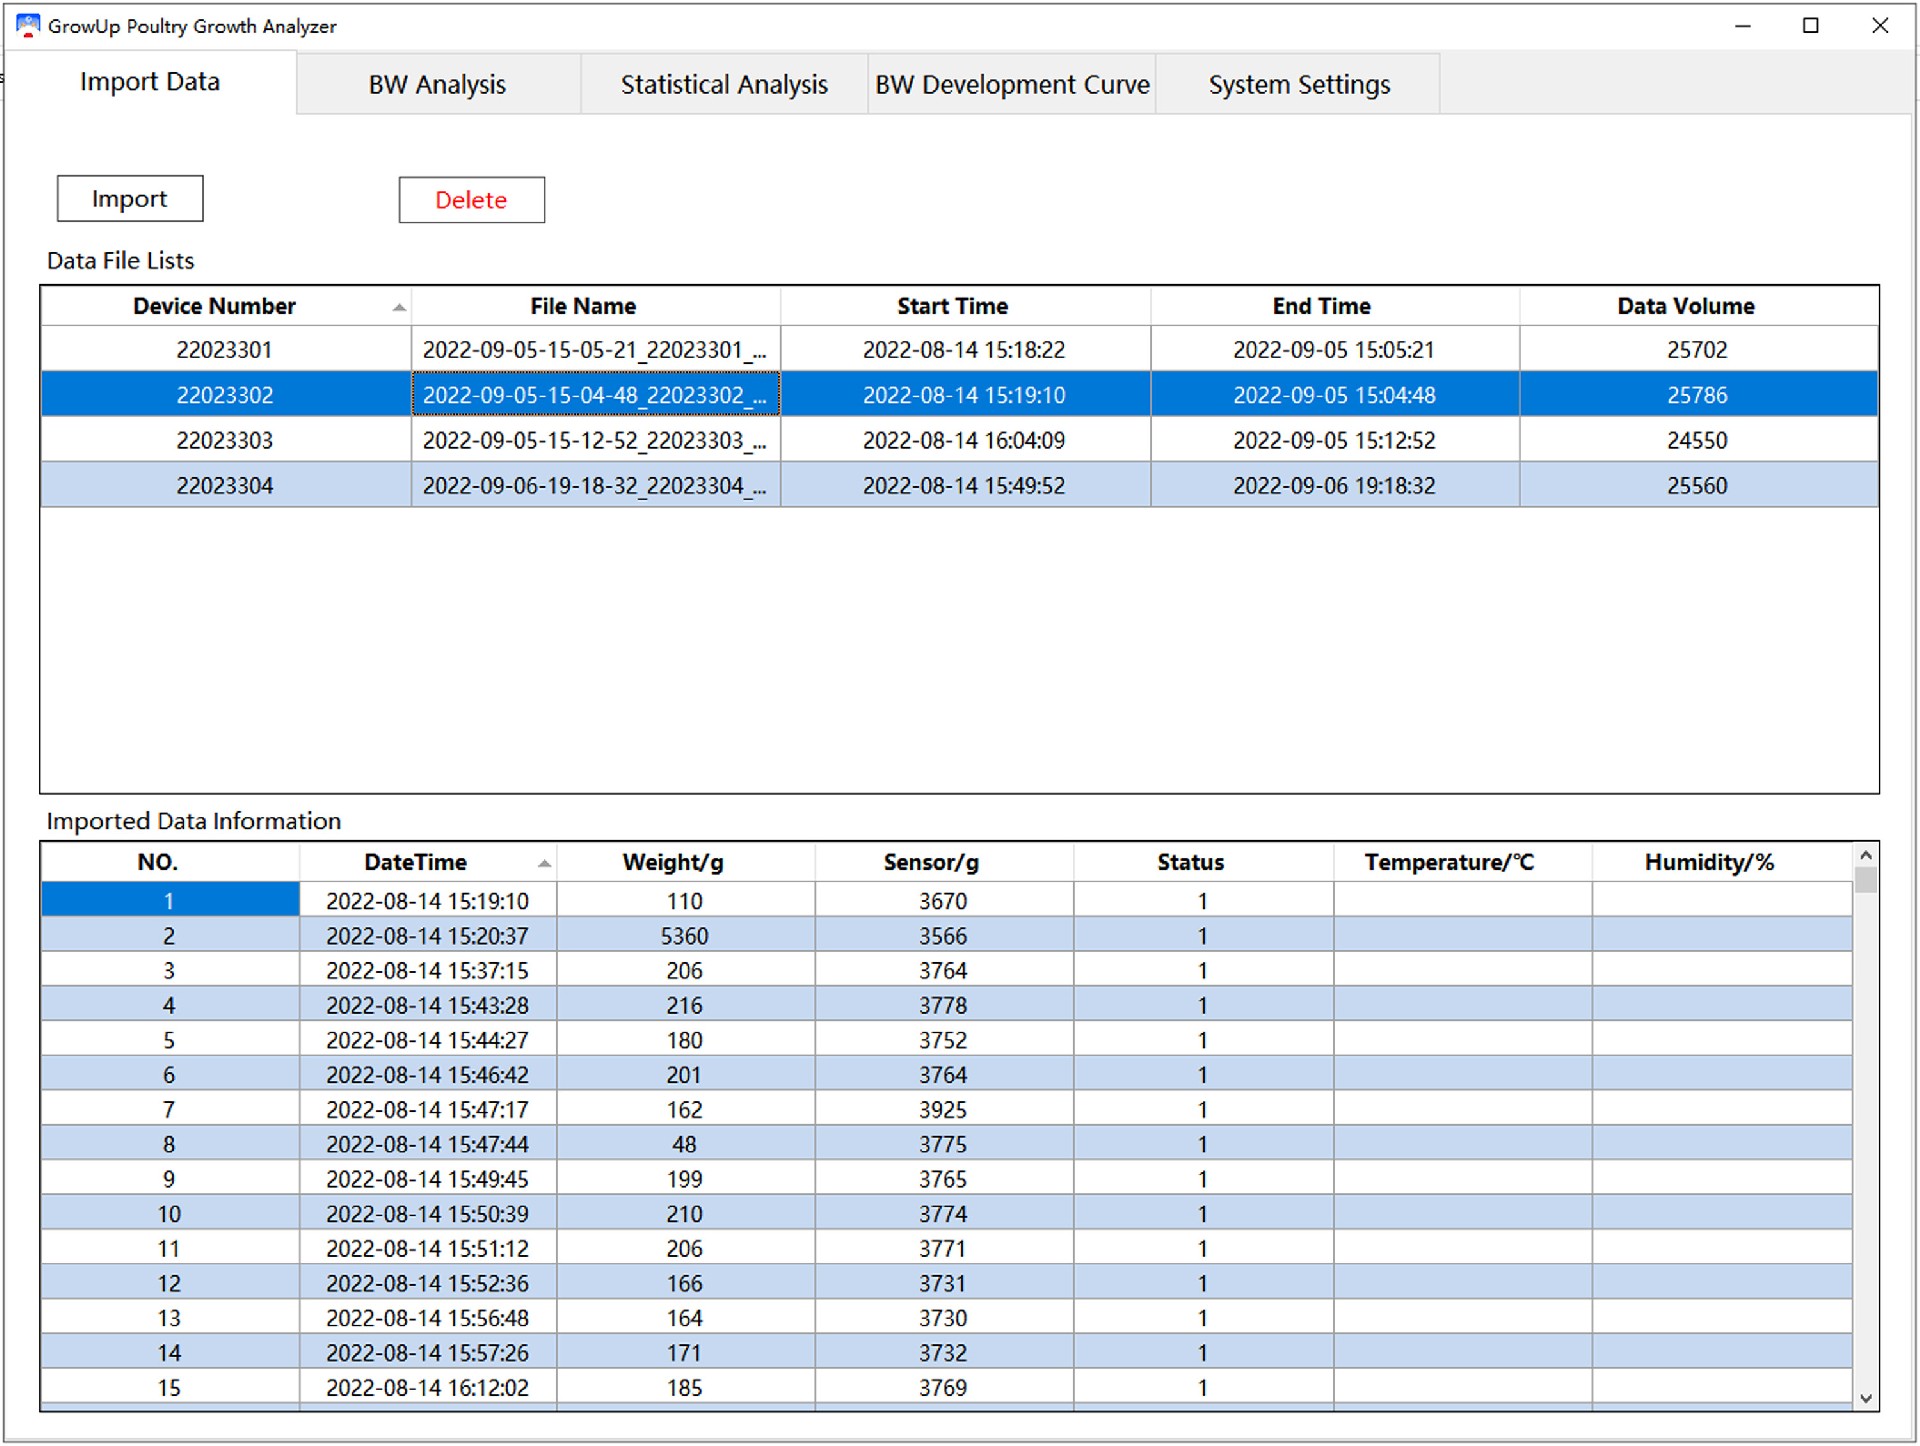Screen dimensions: 1920x1446
Task: Click the scrollbar down arrow in data table
Action: (x=1865, y=1398)
